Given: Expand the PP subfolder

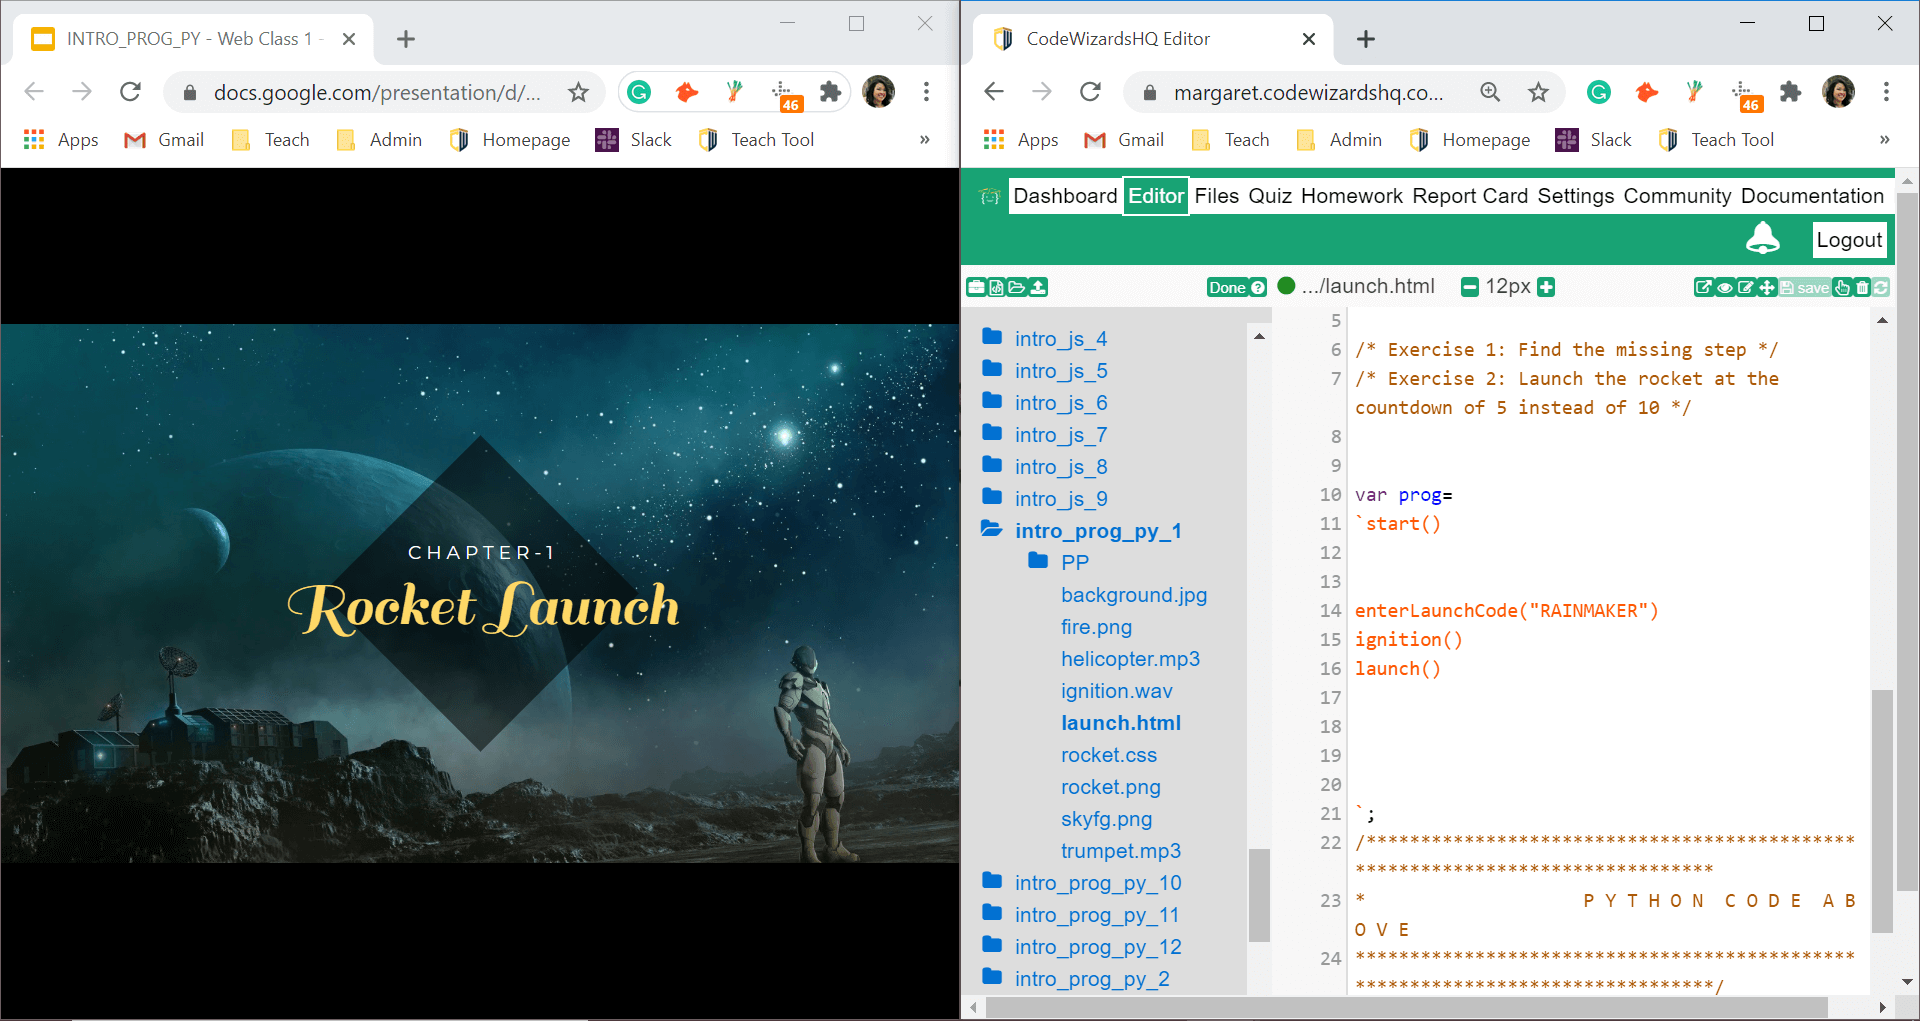Looking at the screenshot, I should pos(1074,563).
